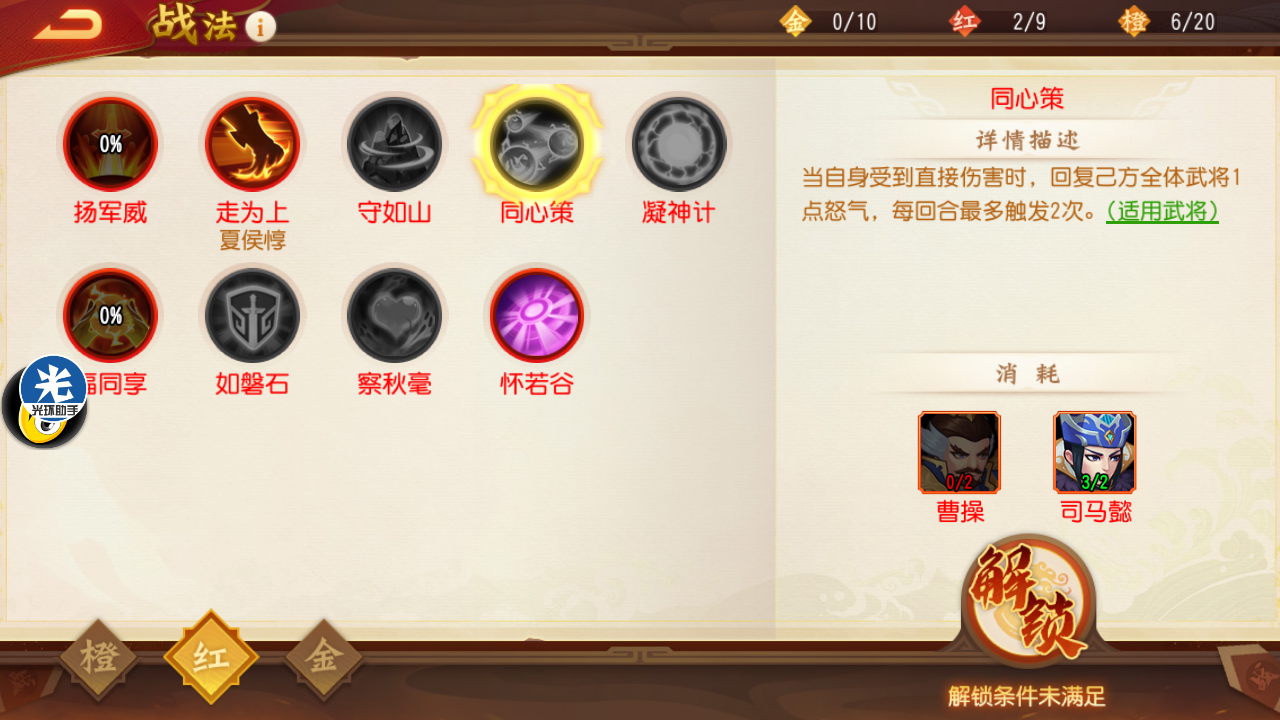Choose the 福同享 tactic with 0% label

pyautogui.click(x=110, y=316)
